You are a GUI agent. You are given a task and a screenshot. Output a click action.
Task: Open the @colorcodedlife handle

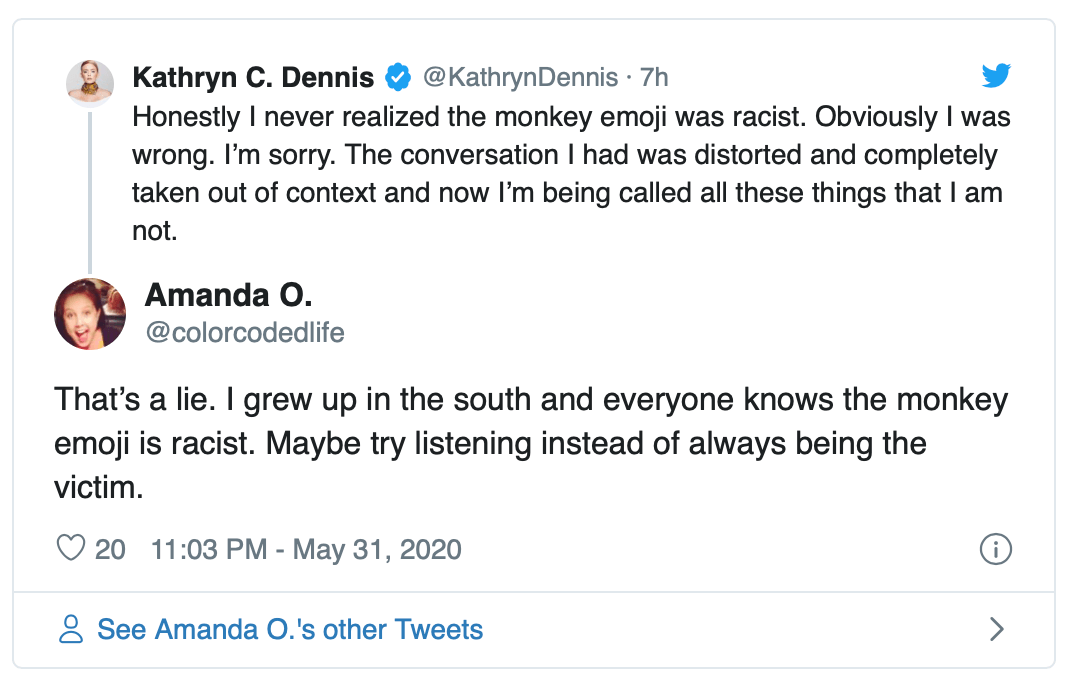click(245, 332)
